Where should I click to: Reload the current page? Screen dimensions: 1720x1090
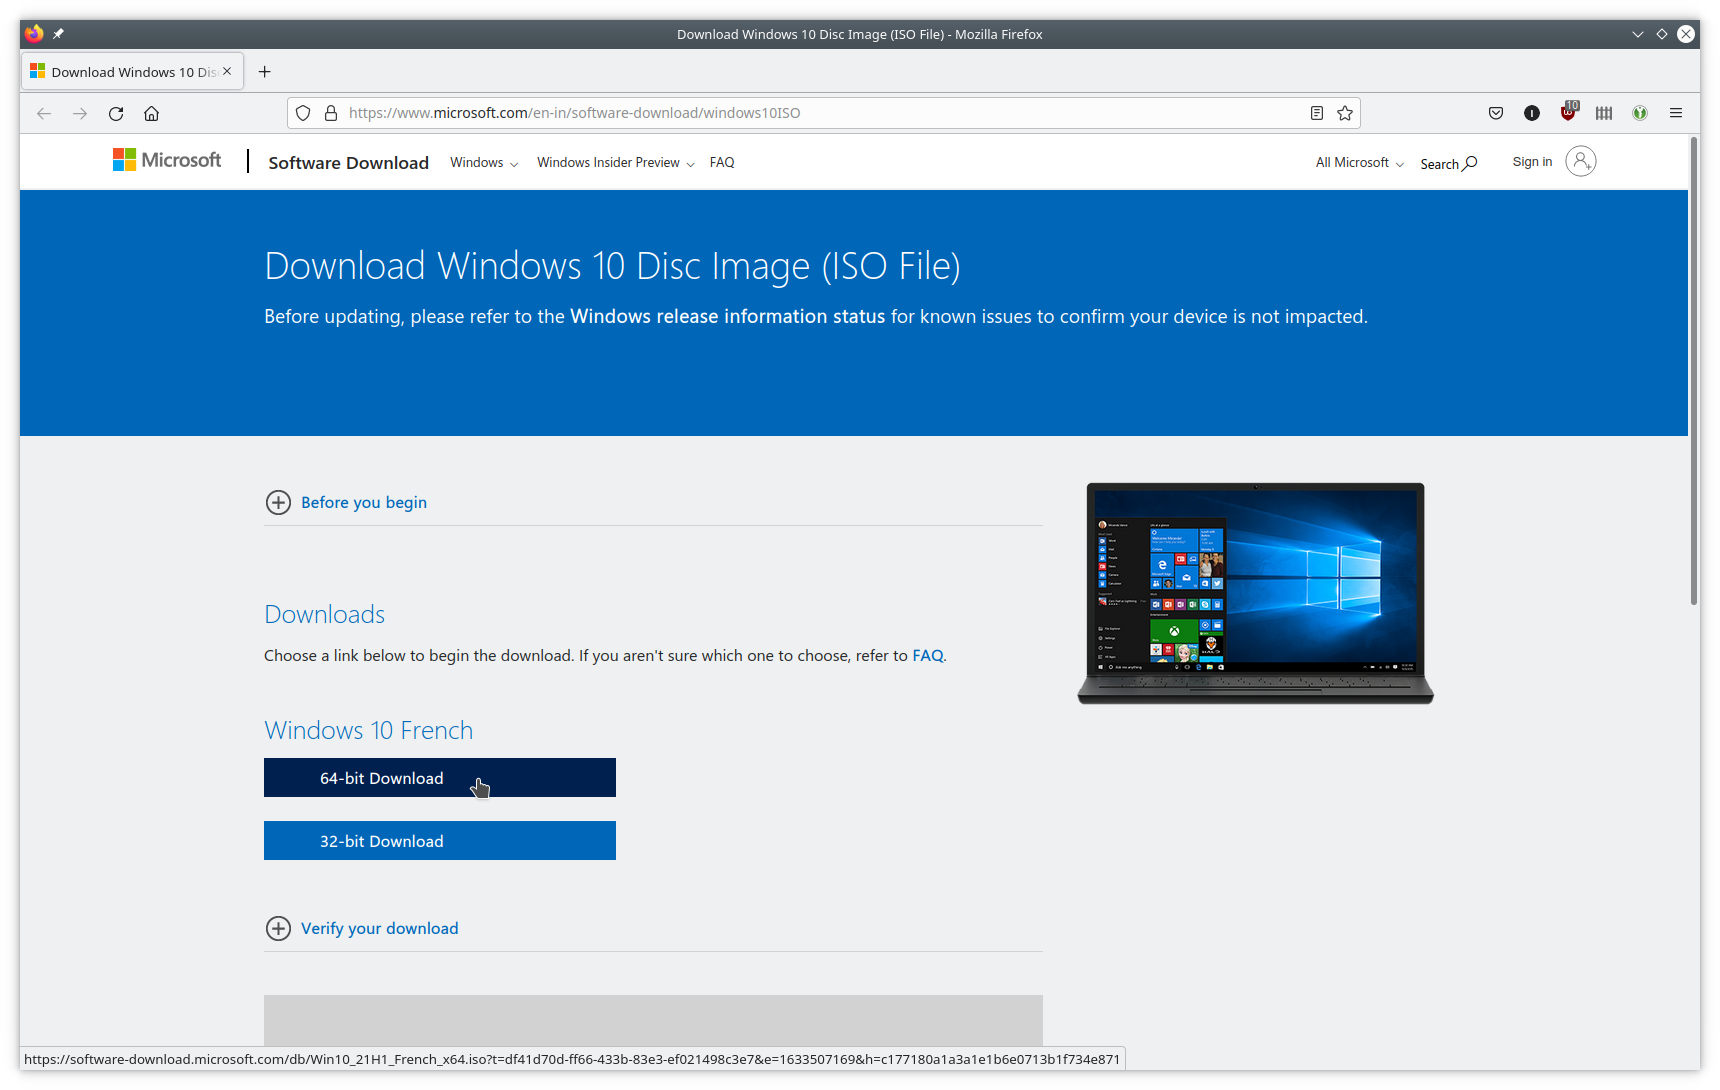(x=116, y=113)
